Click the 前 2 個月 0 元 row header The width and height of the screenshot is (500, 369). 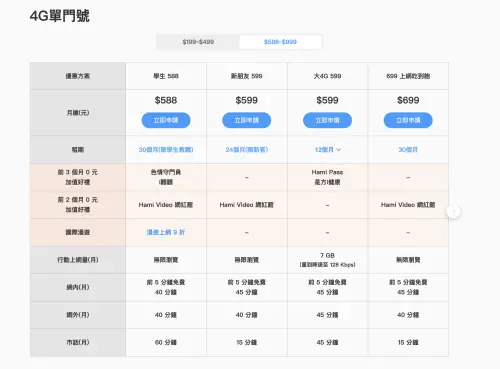point(78,205)
